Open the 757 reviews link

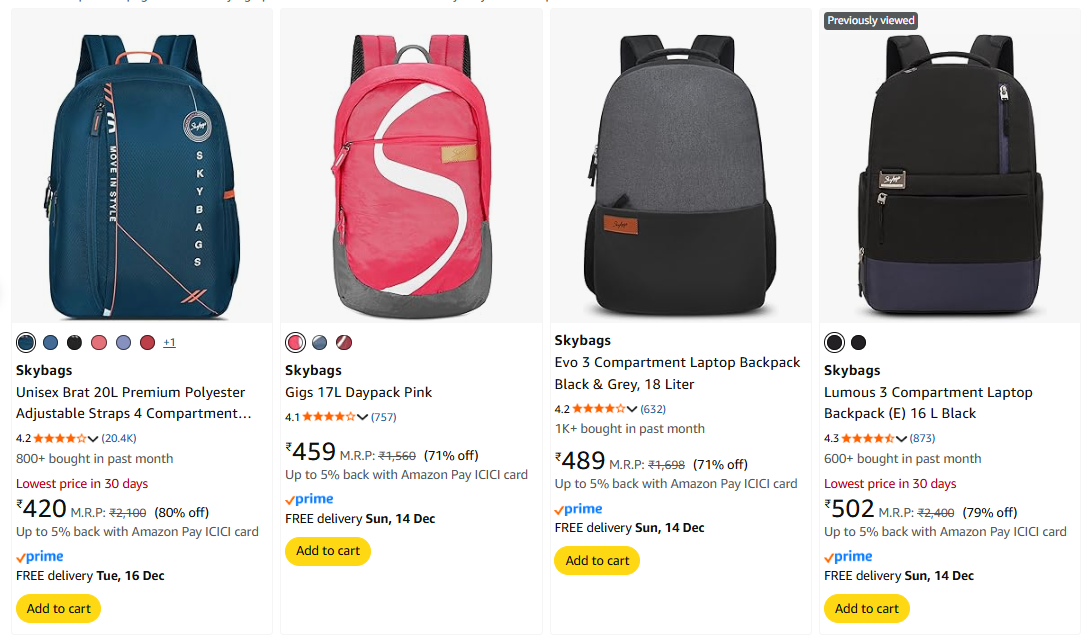coord(383,417)
